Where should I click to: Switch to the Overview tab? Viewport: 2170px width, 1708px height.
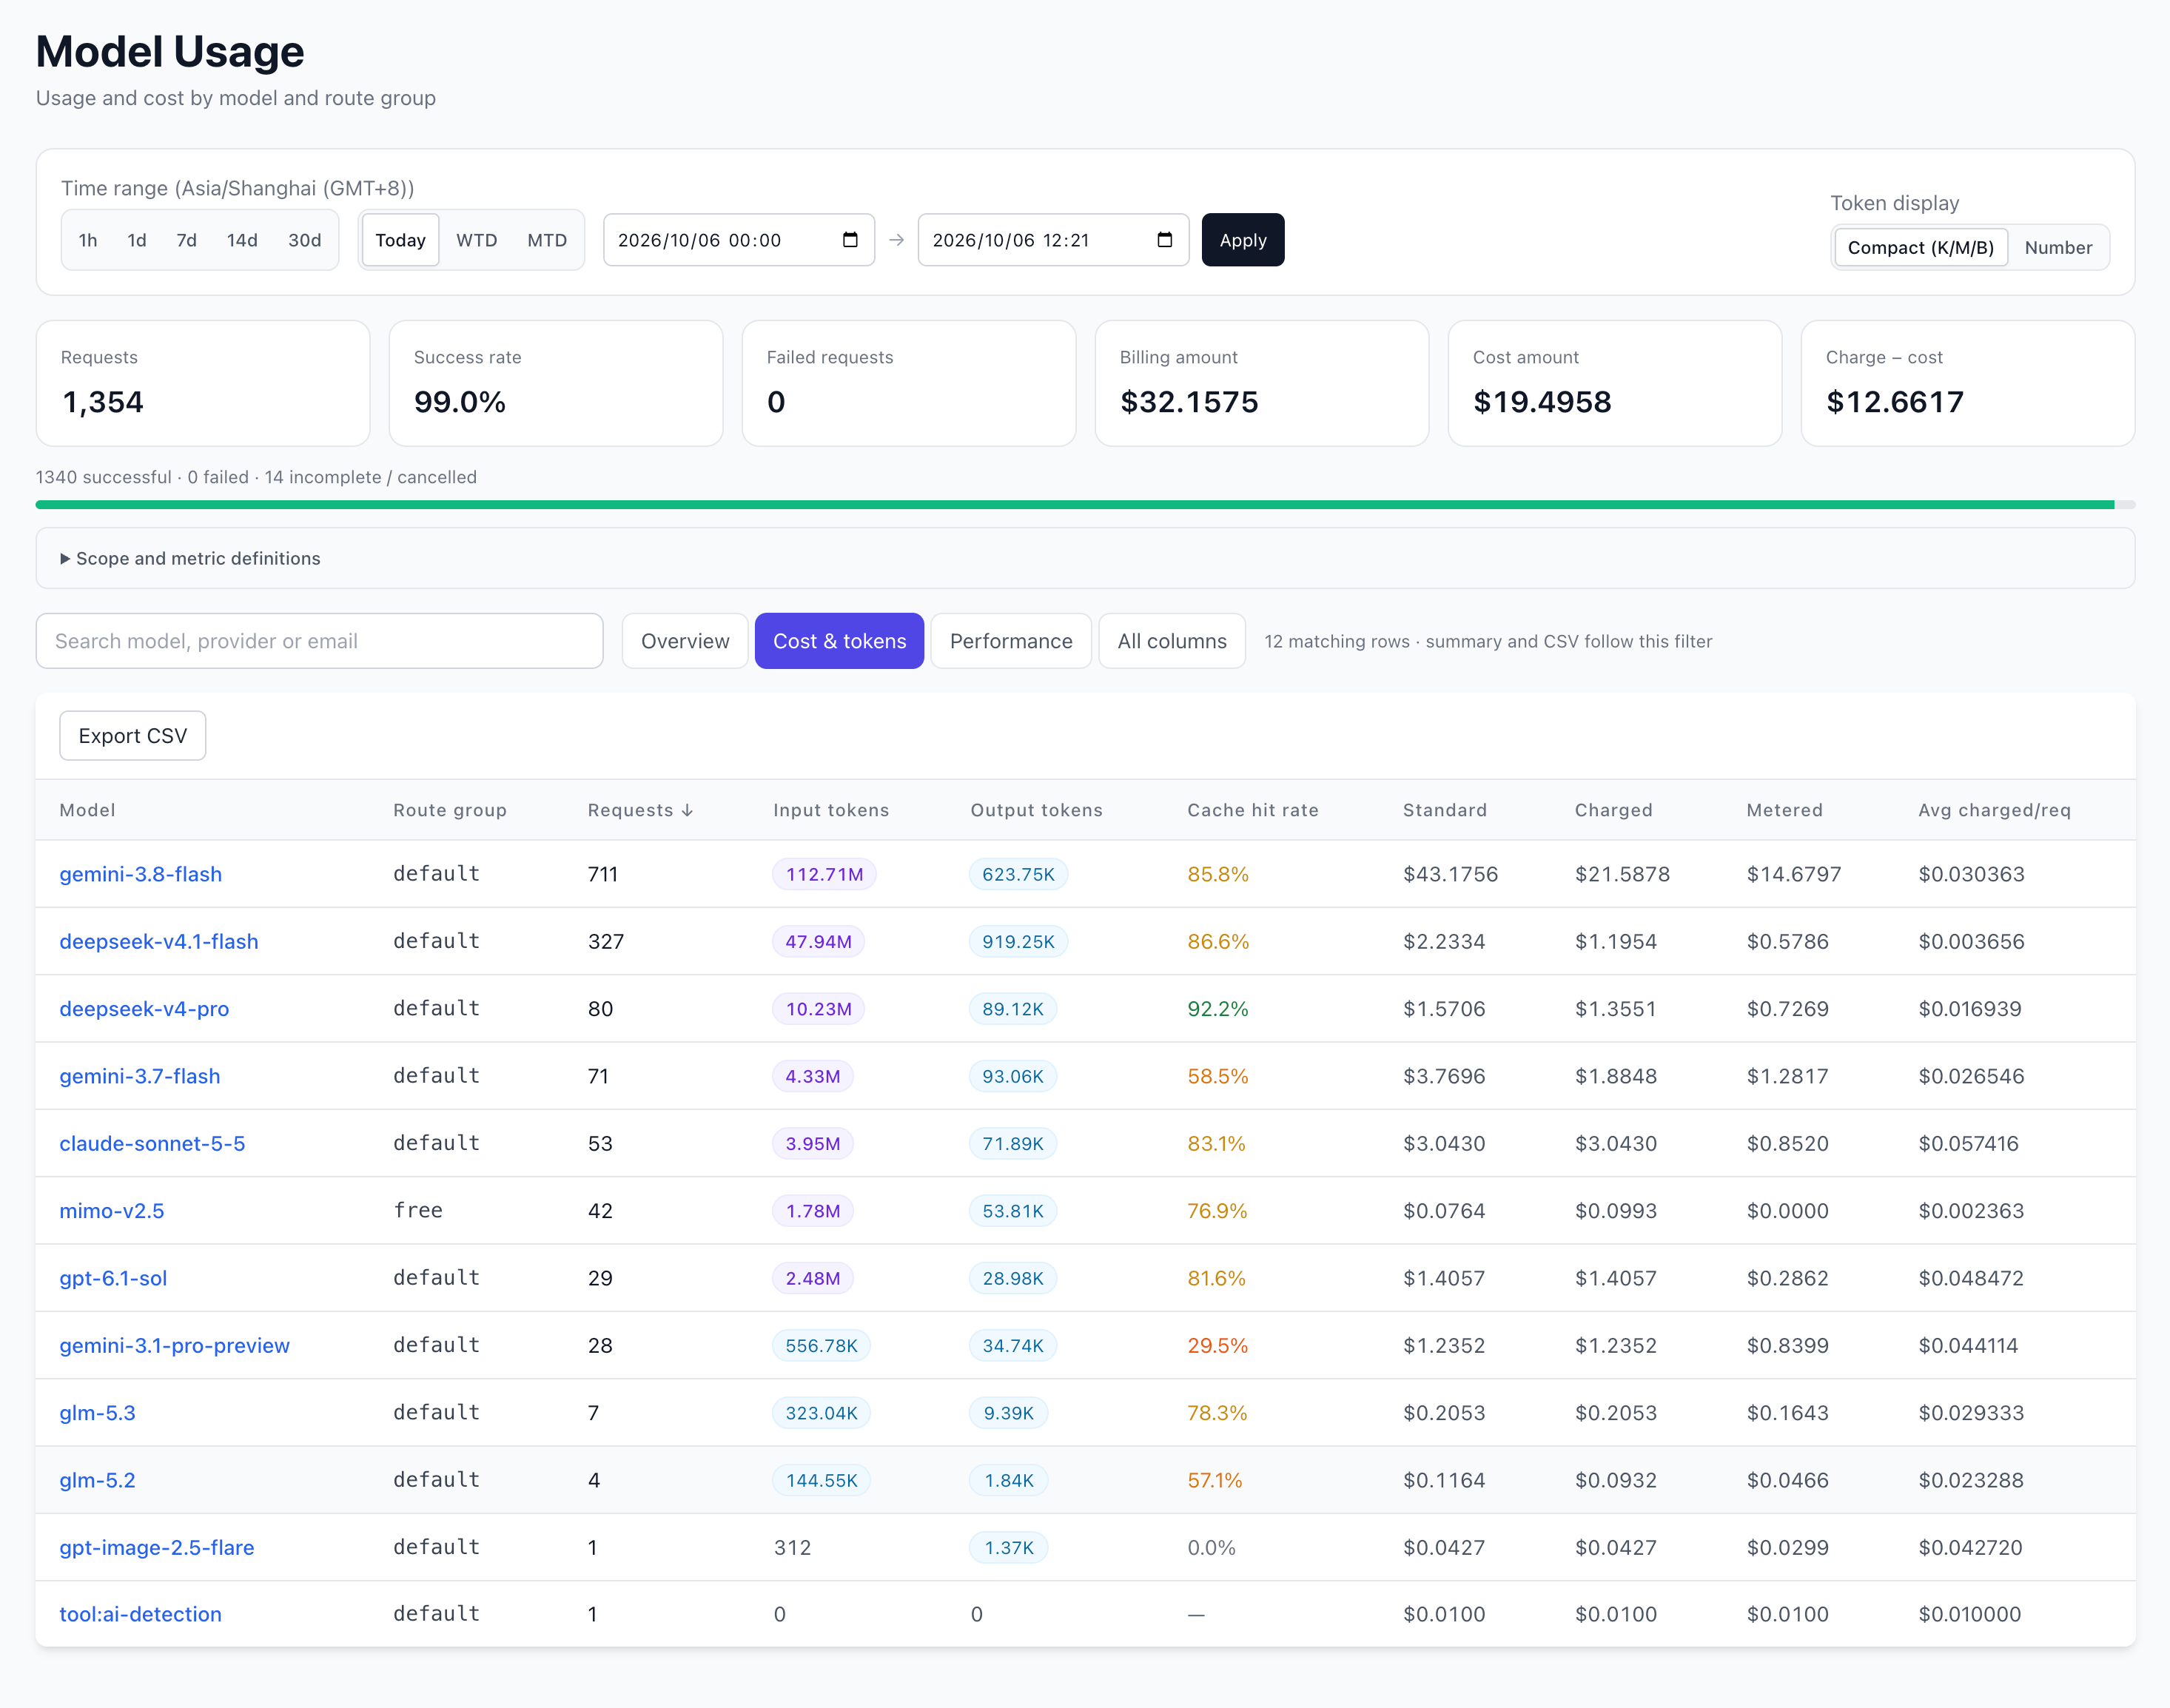[x=685, y=641]
